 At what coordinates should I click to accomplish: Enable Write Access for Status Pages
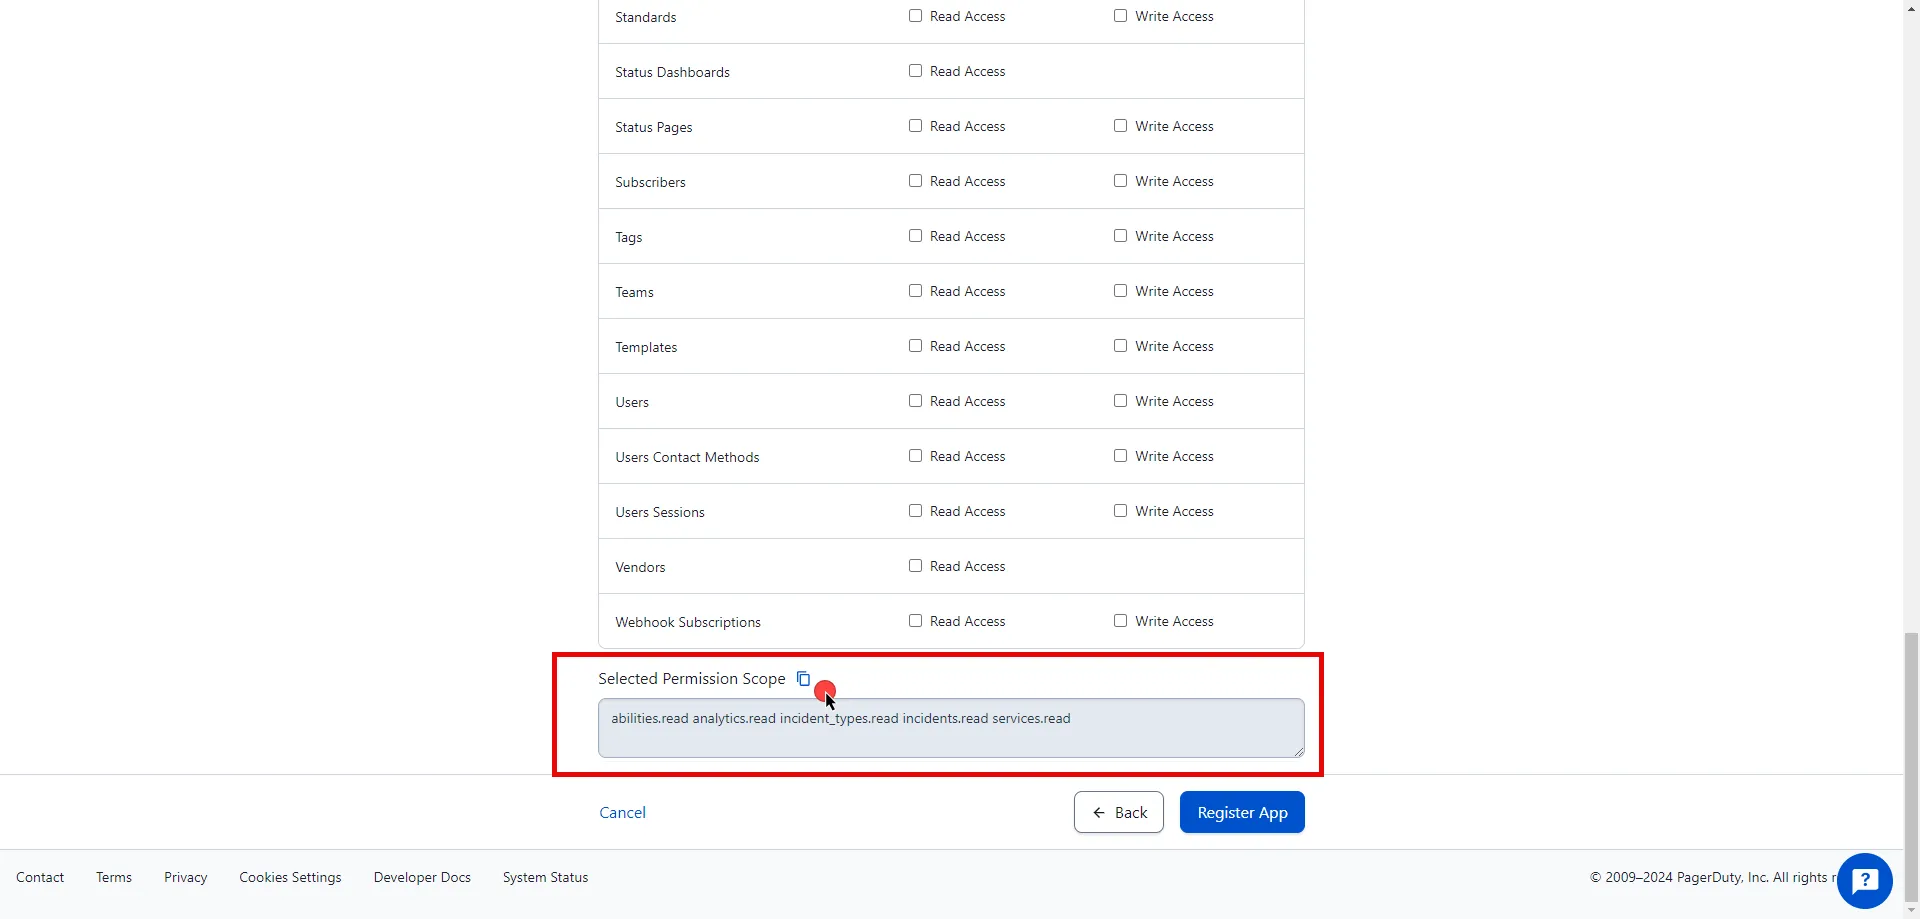[x=1120, y=125]
